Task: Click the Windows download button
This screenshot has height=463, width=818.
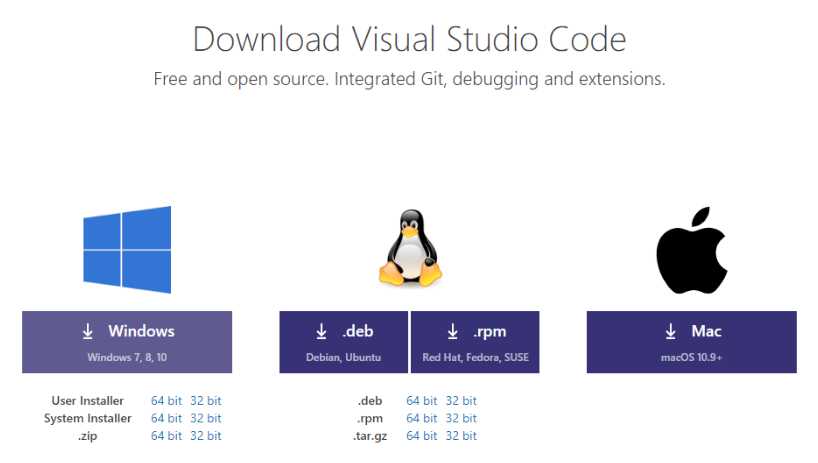Action: tap(127, 342)
